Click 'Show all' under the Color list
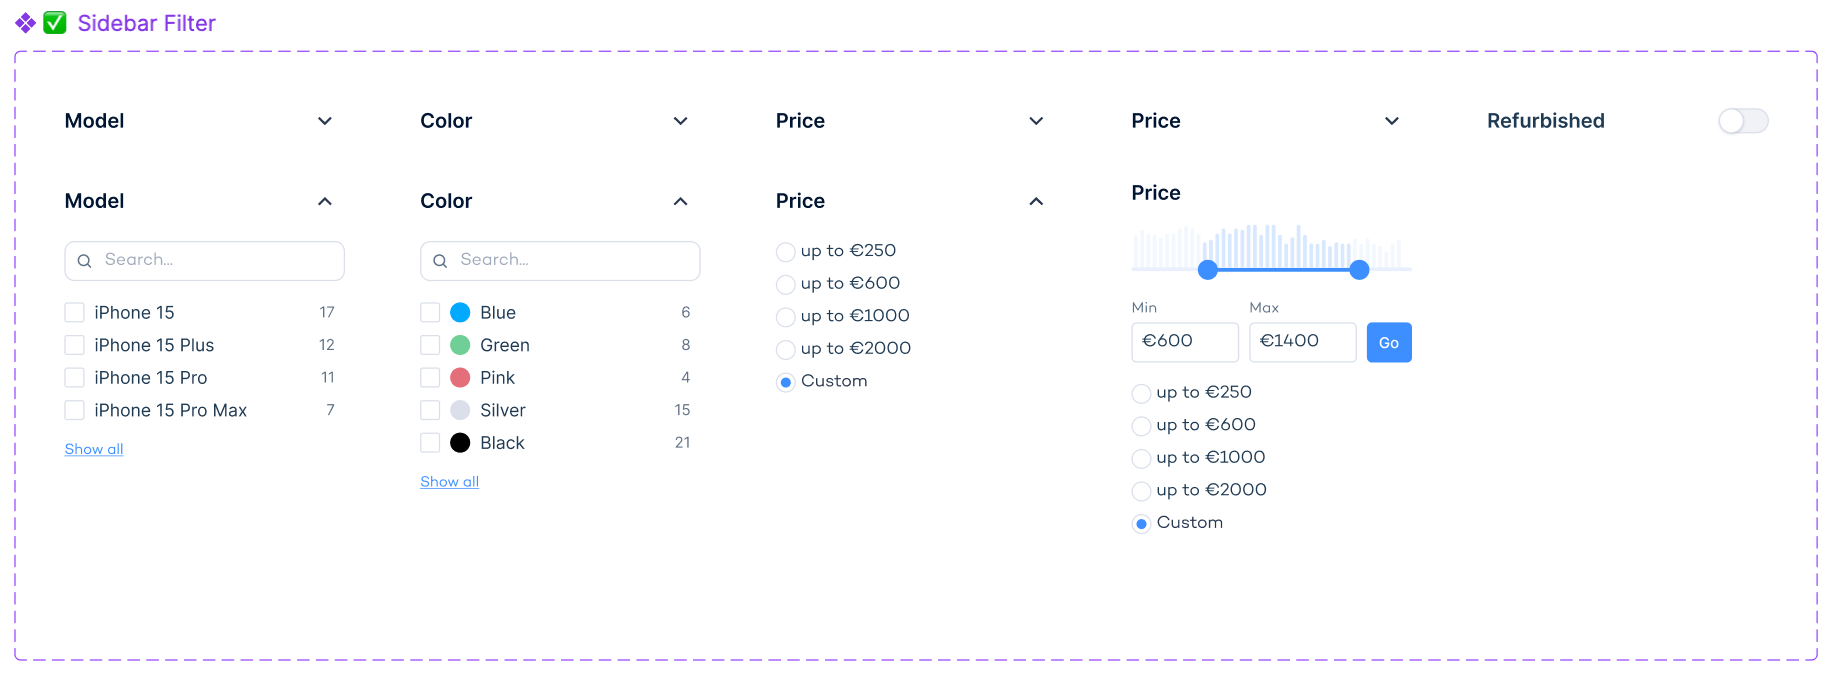This screenshot has width=1838, height=684. pyautogui.click(x=449, y=482)
